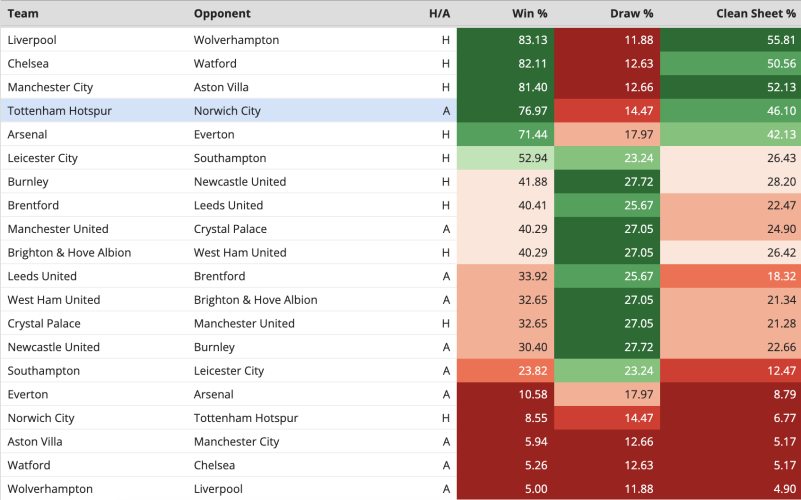Click the Manchester City team name

pos(50,87)
